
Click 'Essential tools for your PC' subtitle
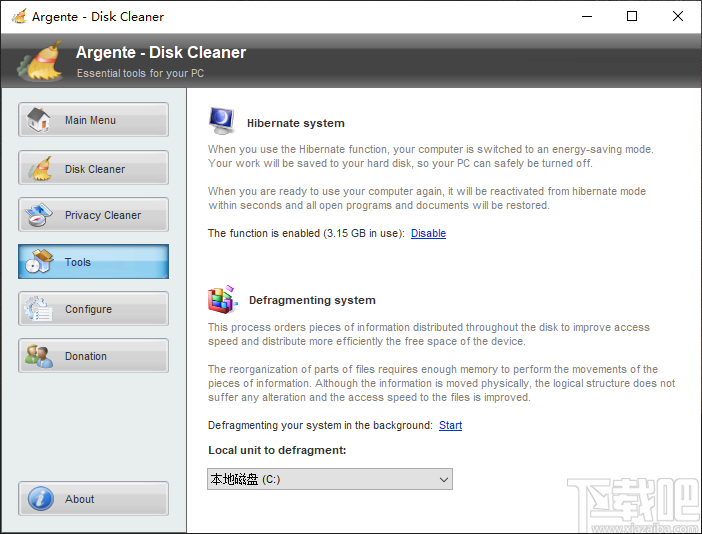pyautogui.click(x=140, y=73)
